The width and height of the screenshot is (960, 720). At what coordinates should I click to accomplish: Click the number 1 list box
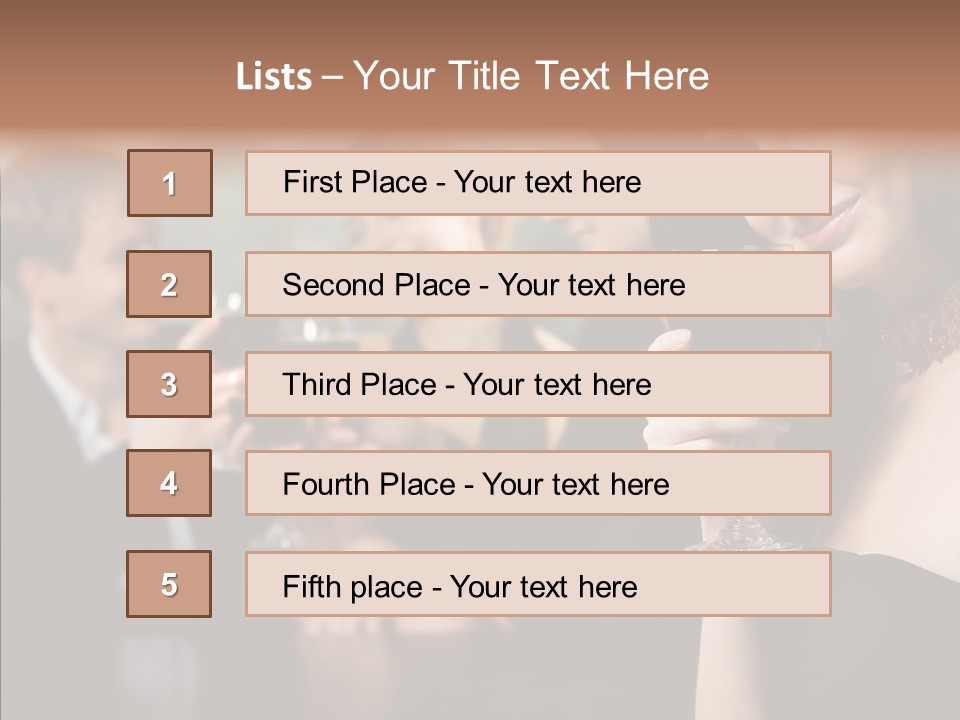pos(170,183)
